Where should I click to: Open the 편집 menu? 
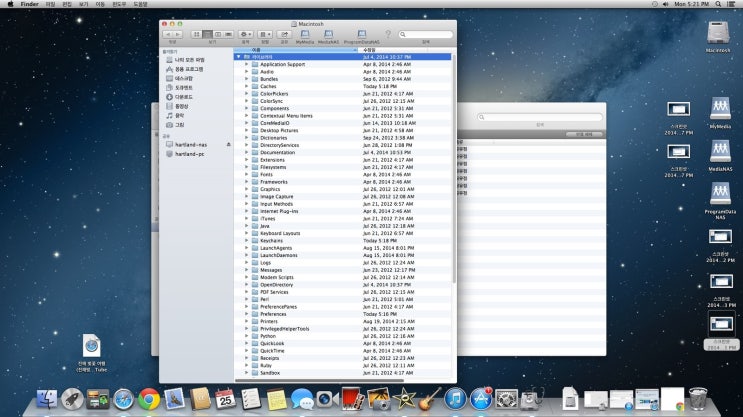[67, 4]
